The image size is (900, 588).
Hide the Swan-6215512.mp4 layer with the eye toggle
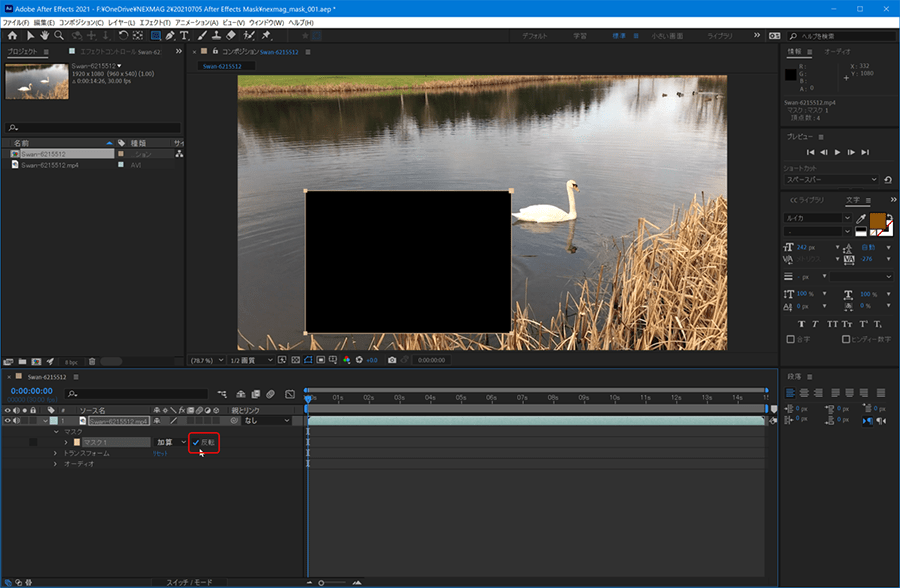pyautogui.click(x=9, y=418)
